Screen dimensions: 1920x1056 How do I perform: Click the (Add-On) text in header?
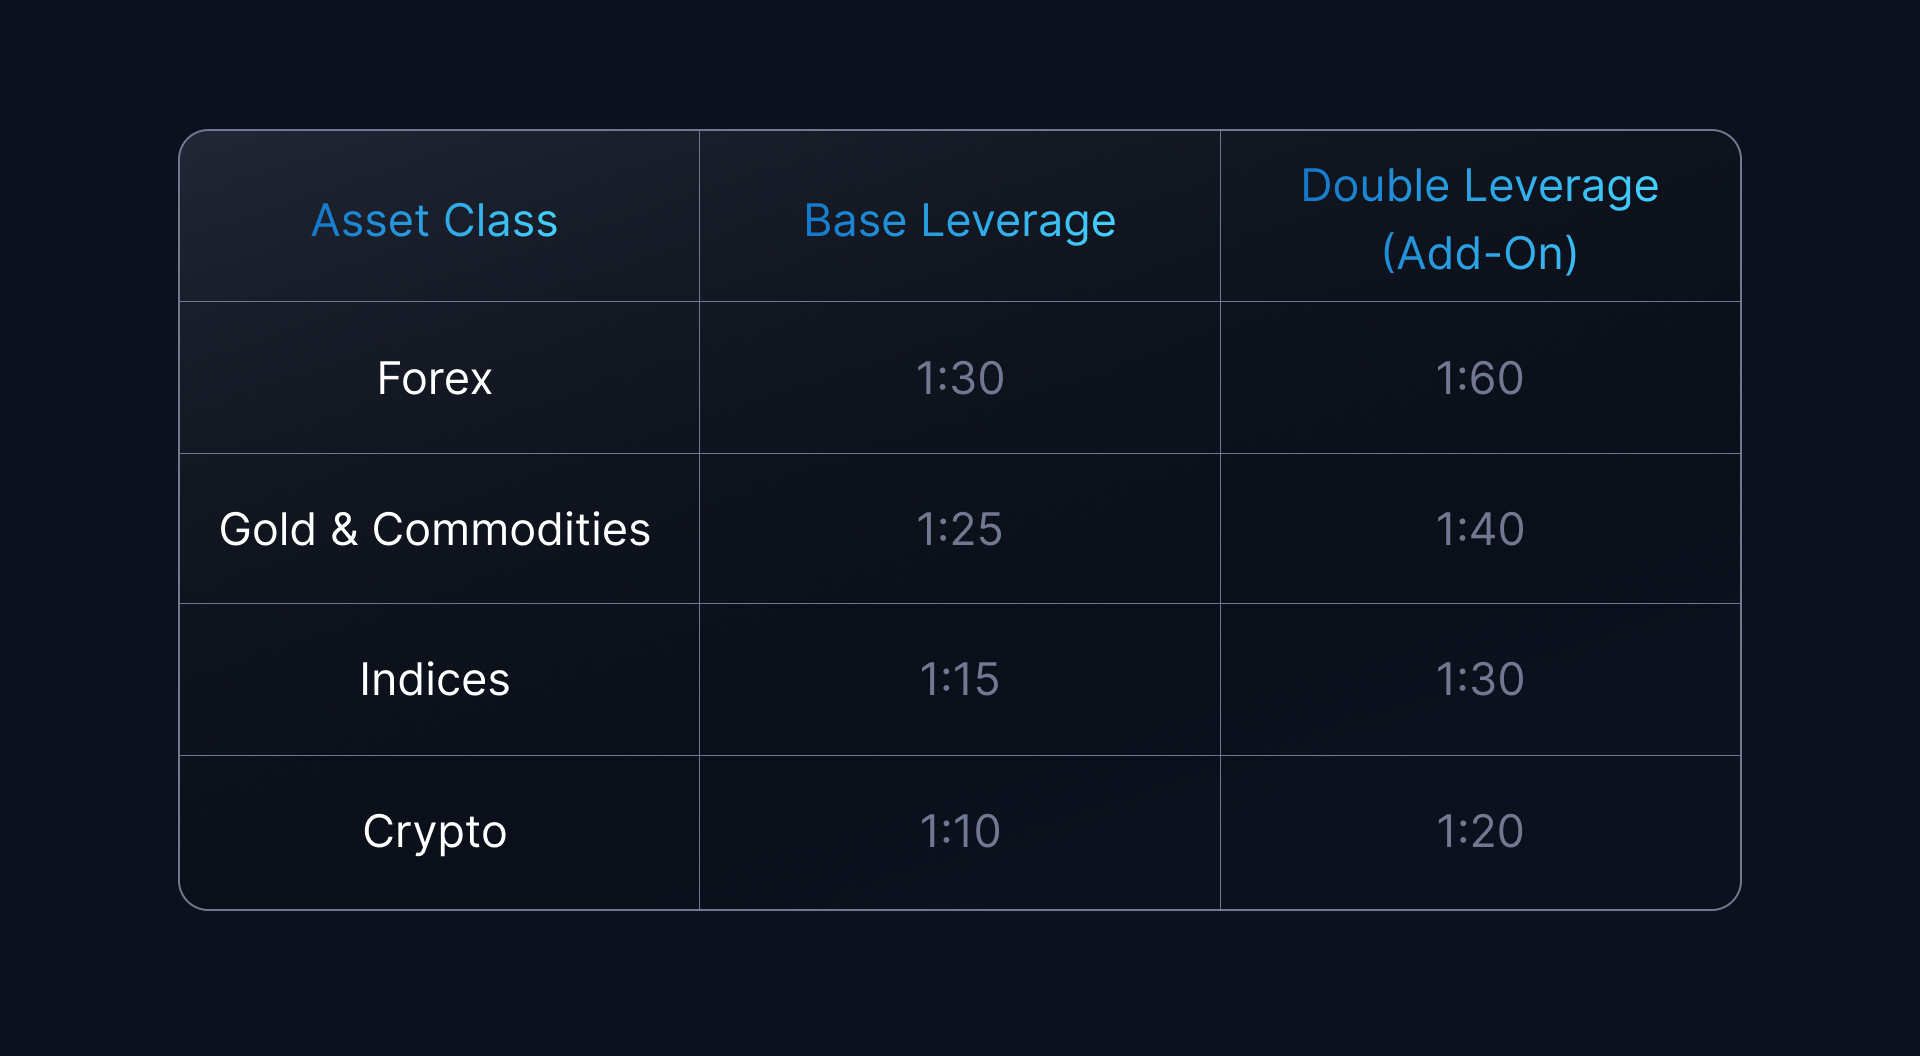pyautogui.click(x=1480, y=253)
